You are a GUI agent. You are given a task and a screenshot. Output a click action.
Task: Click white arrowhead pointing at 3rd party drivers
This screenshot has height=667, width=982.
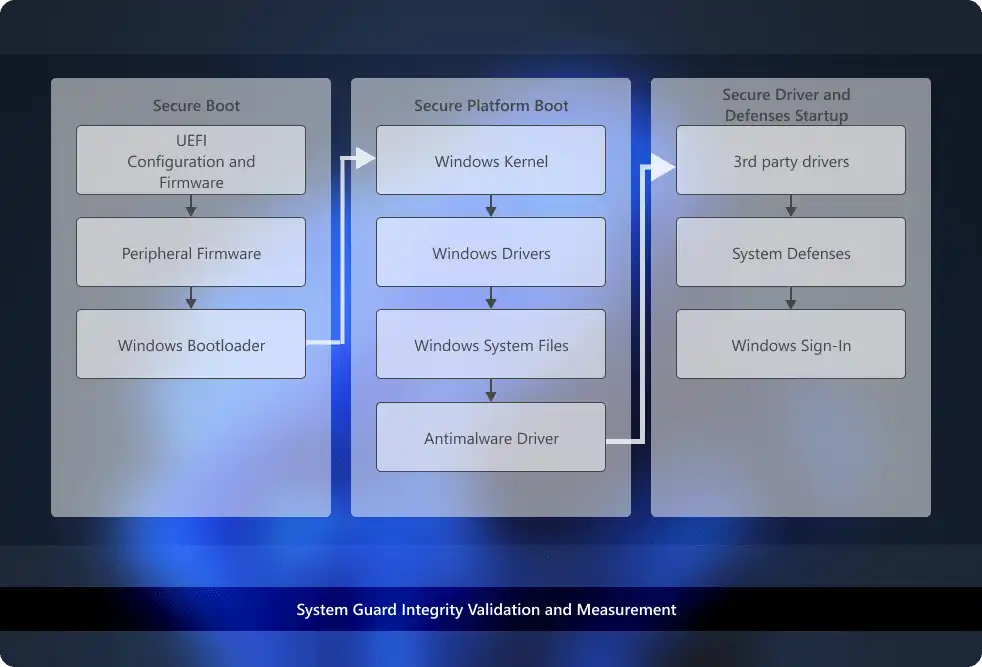(664, 166)
